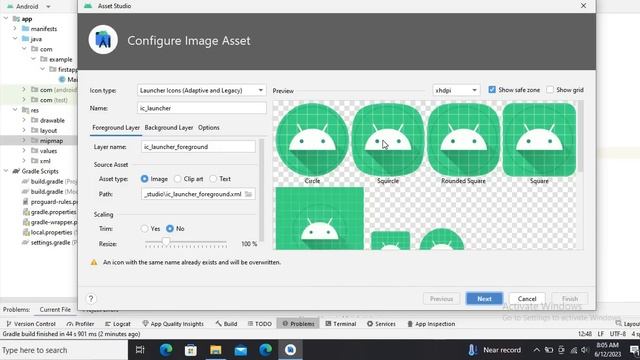Open help with the question mark button
Image resolution: width=640 pixels, height=360 pixels.
(x=91, y=299)
